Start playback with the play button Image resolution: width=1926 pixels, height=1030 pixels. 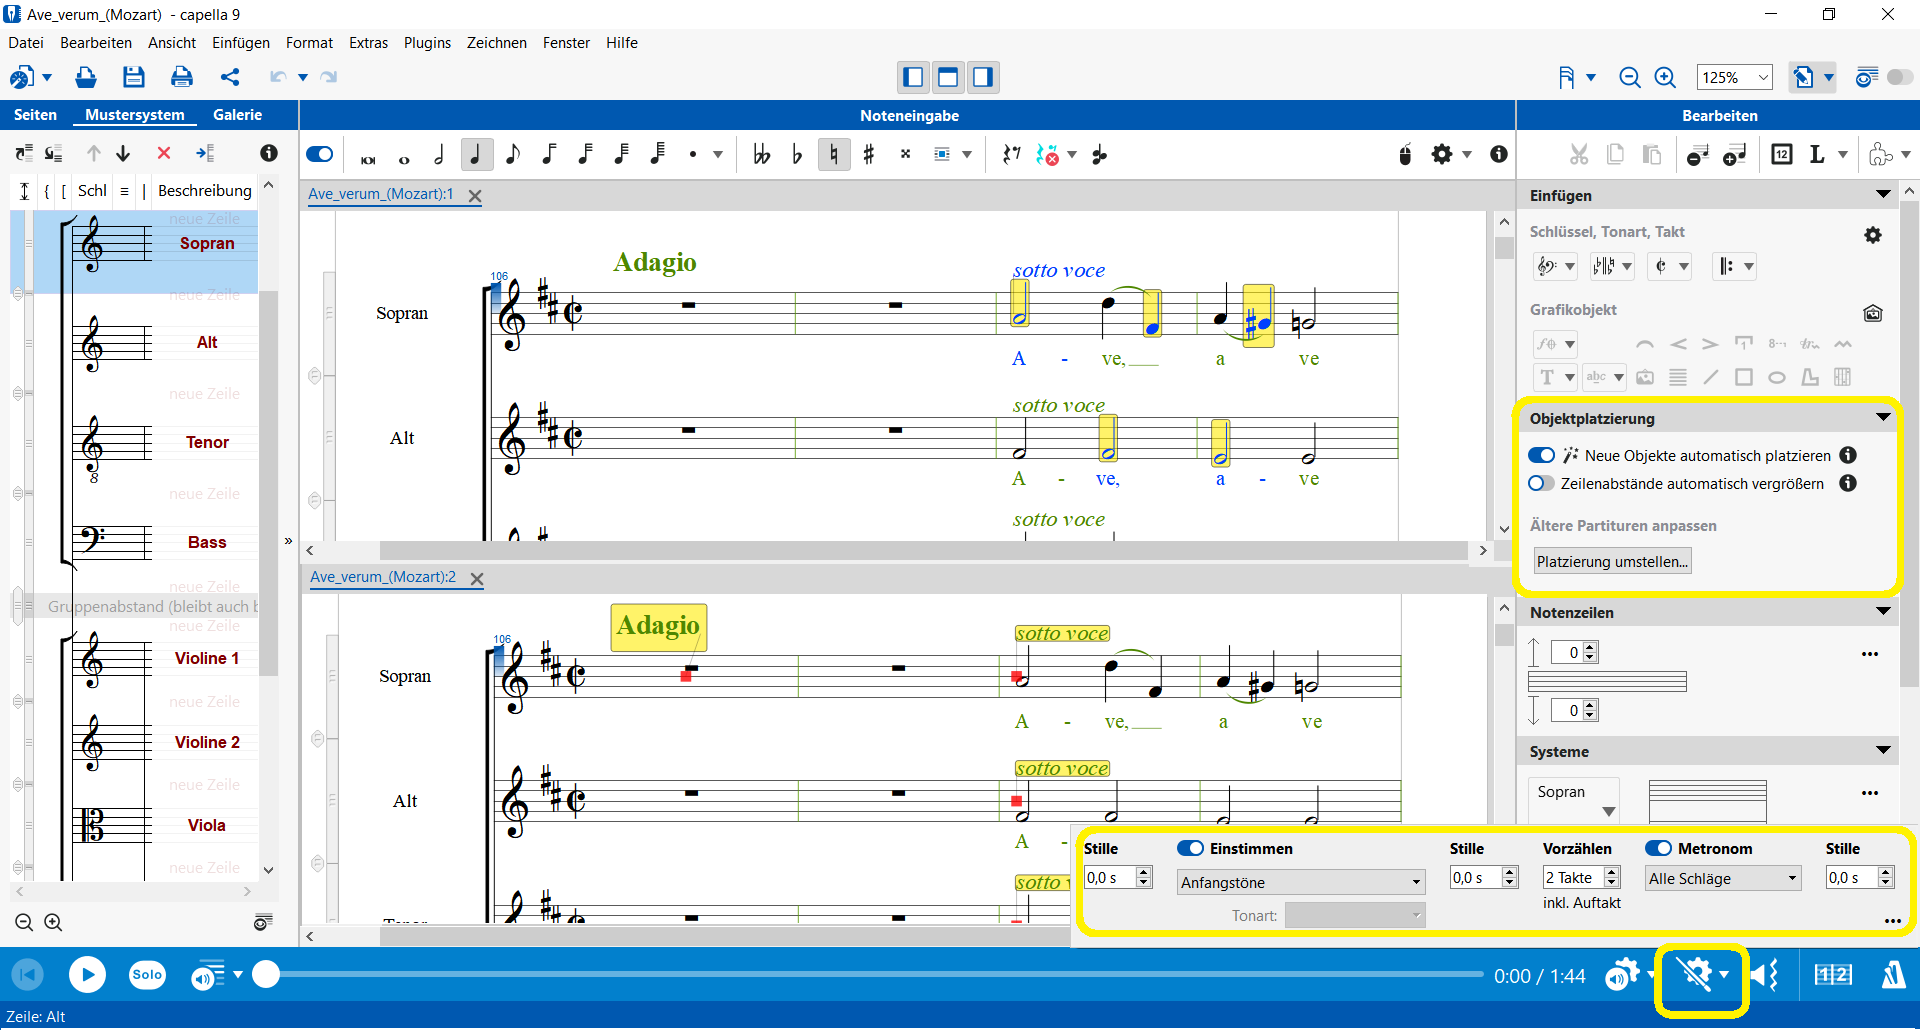click(87, 974)
